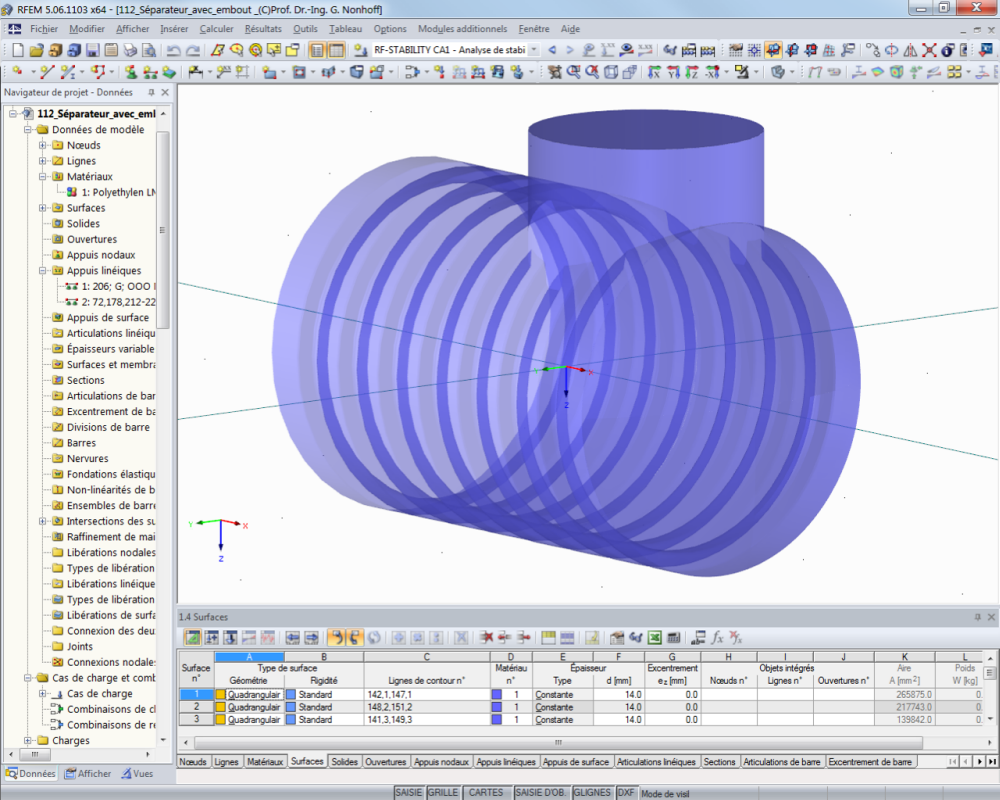The image size is (1000, 800).
Task: Click blue rigidity swatch in surface row 3
Action: (290, 720)
